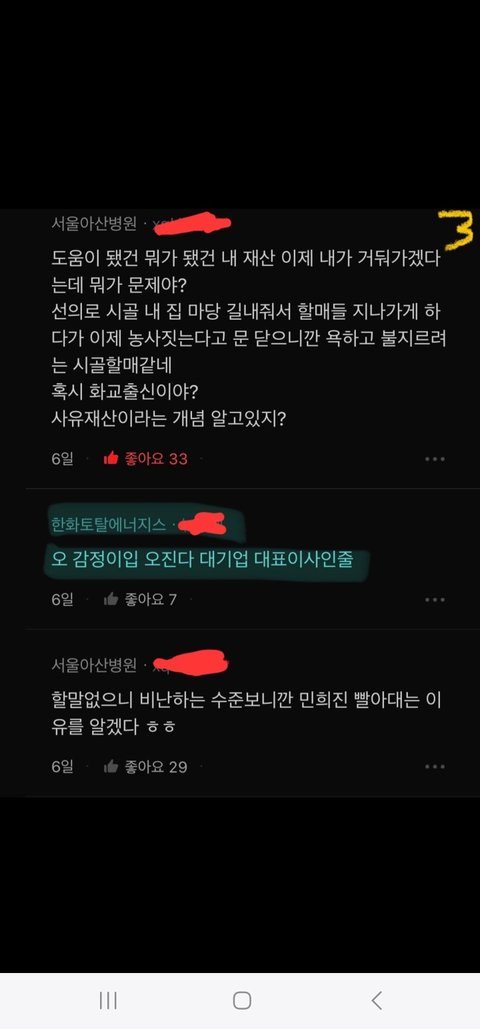This screenshot has height=1029, width=480.
Task: Tap the 좋아요 33 label
Action: [156, 459]
